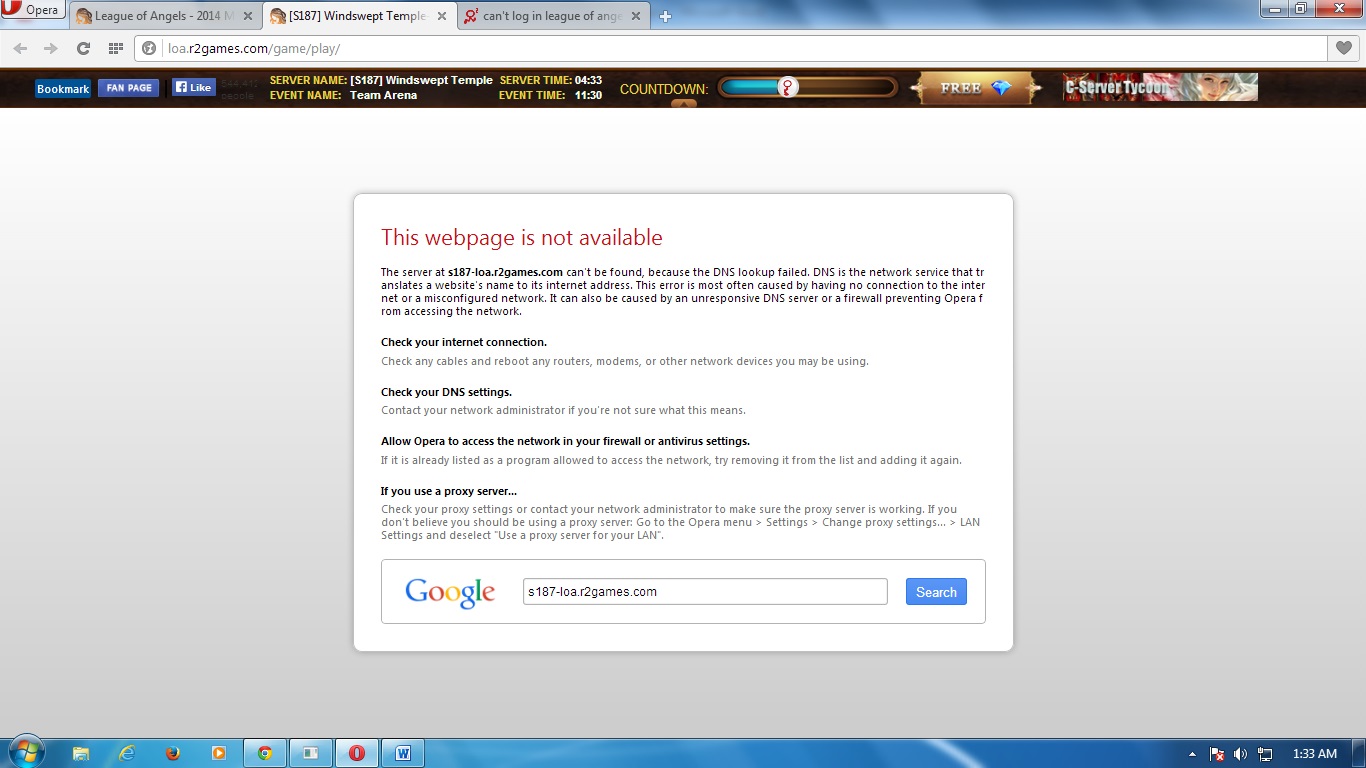Toggle the volume speaker icon in tray

click(1241, 754)
